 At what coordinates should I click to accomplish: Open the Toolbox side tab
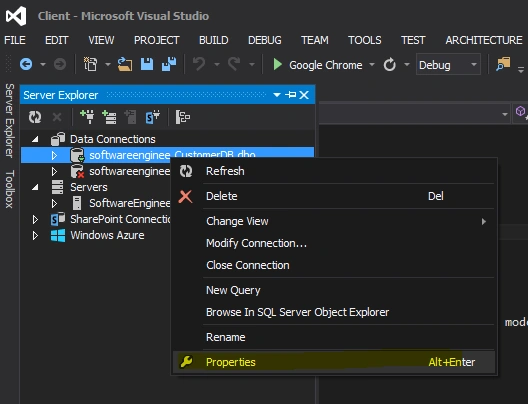[9, 189]
